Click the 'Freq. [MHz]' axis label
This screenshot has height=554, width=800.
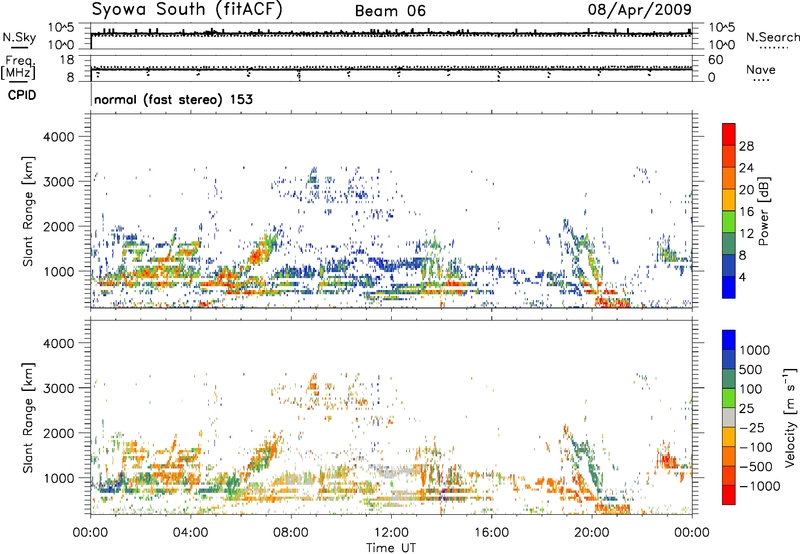pos(19,67)
